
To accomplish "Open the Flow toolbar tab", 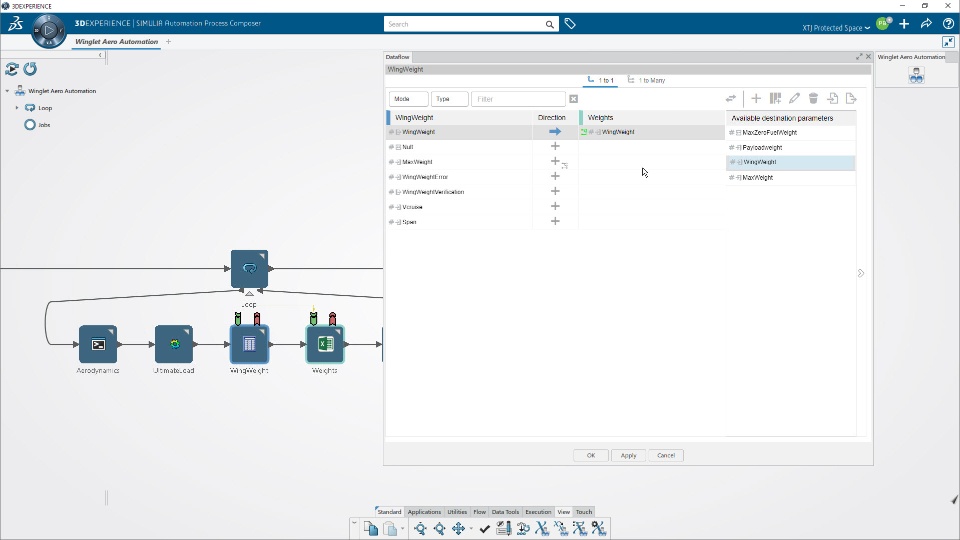I will [x=479, y=512].
